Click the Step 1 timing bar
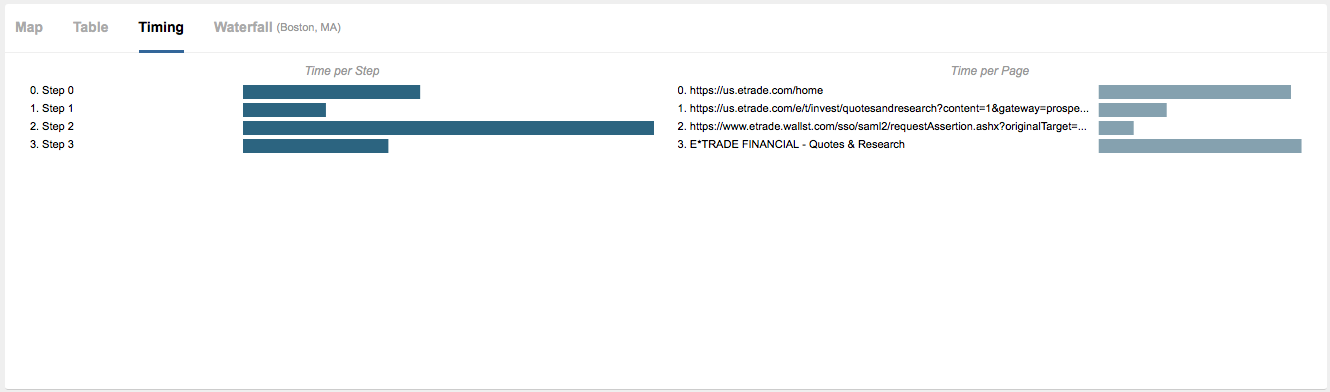1330x392 pixels. pyautogui.click(x=284, y=110)
